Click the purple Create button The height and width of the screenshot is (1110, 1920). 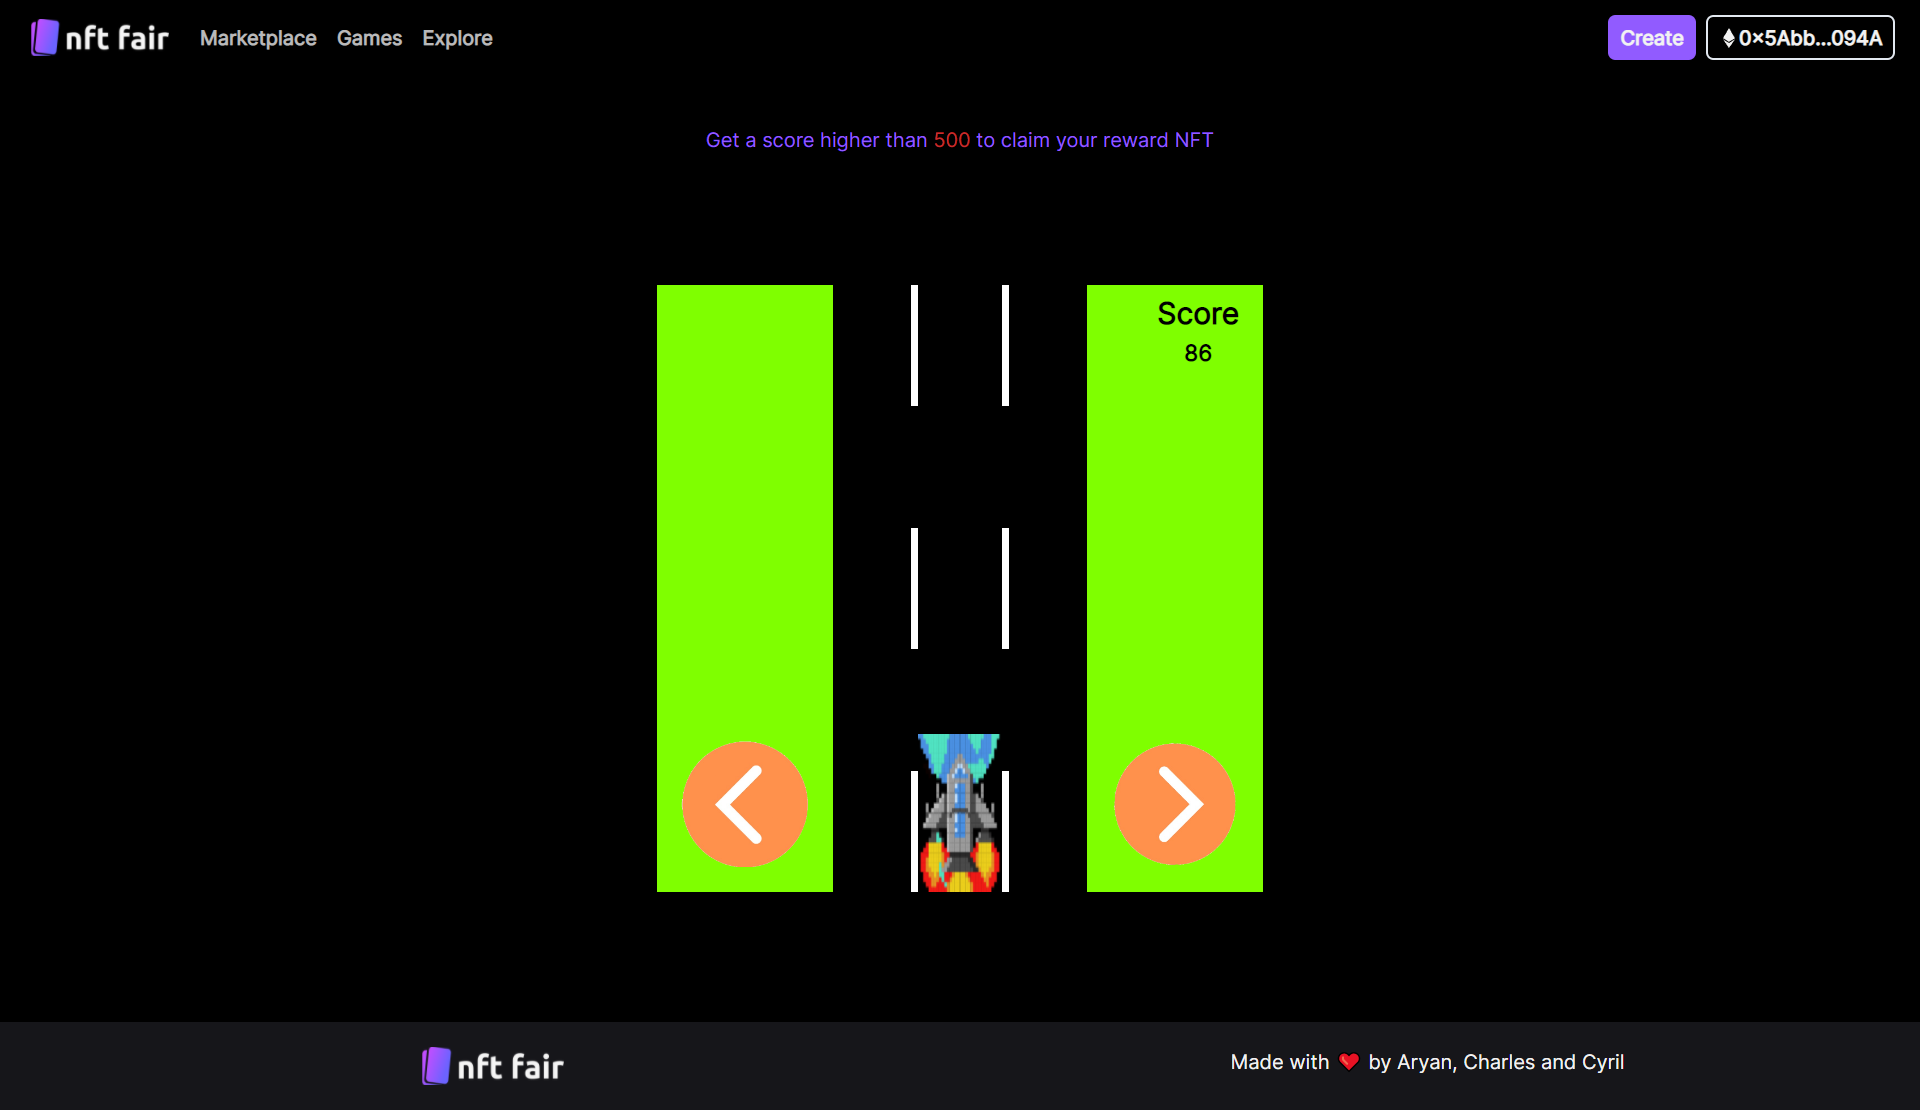coord(1651,38)
